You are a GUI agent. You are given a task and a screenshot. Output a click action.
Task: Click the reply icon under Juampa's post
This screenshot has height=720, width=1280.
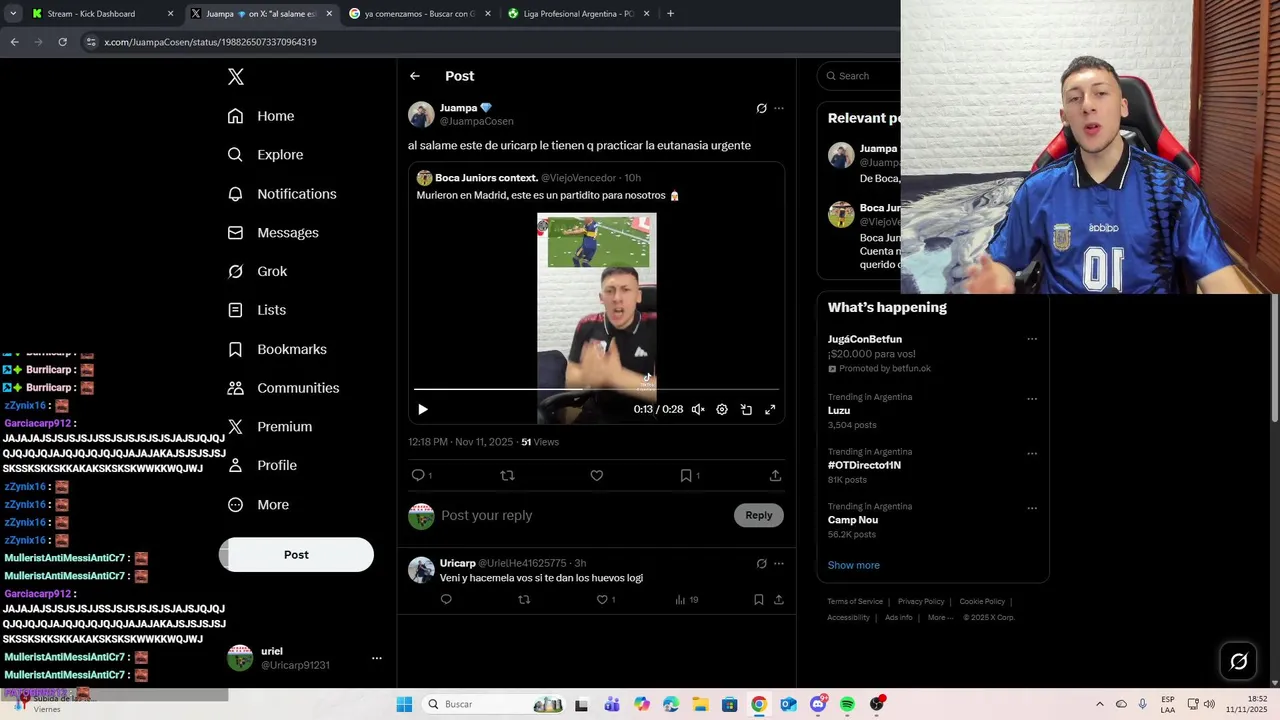(x=419, y=476)
